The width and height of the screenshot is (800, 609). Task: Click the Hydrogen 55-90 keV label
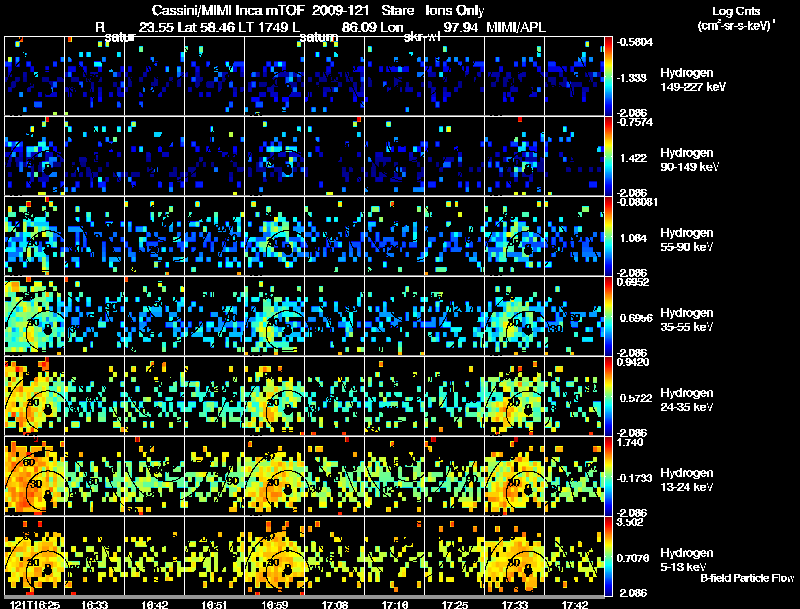[687, 240]
